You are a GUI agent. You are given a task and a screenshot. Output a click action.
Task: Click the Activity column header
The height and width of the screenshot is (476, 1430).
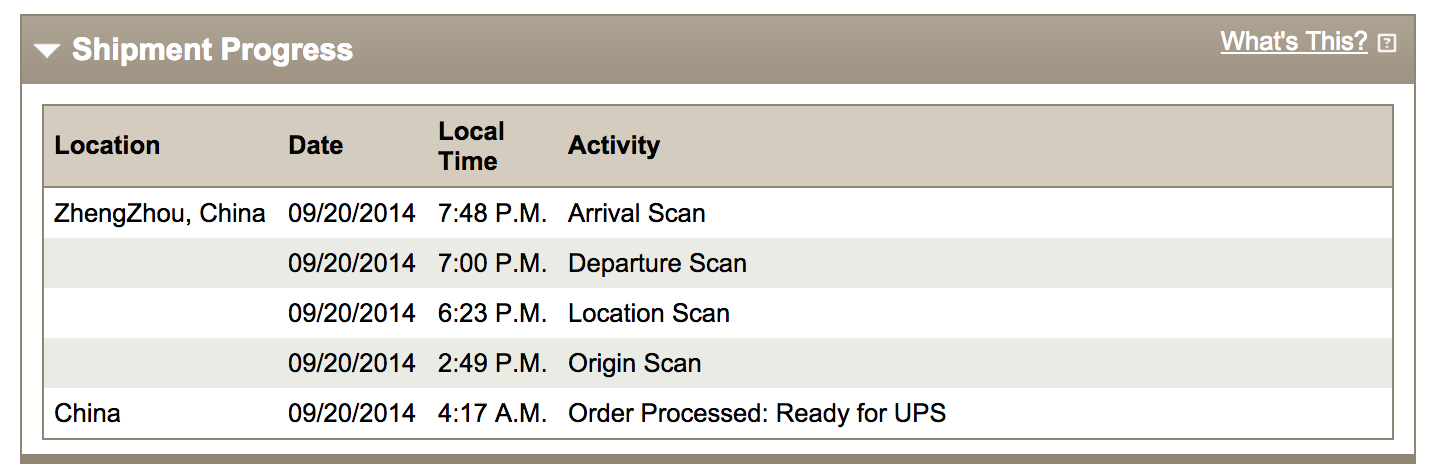click(614, 146)
